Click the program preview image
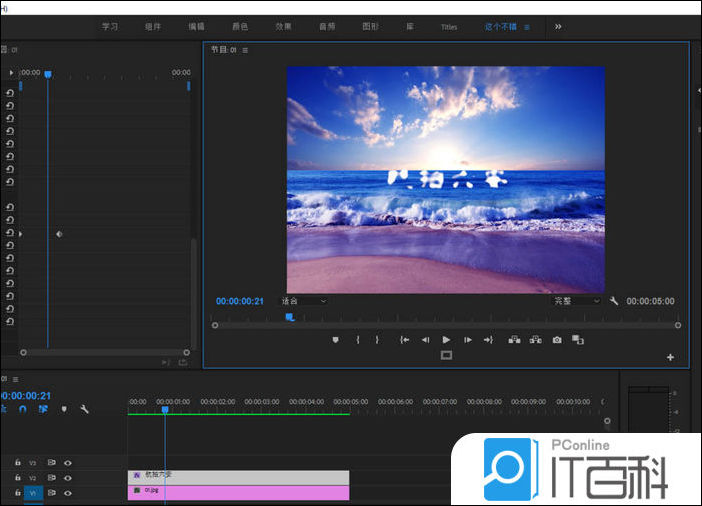The width and height of the screenshot is (702, 506). (445, 180)
